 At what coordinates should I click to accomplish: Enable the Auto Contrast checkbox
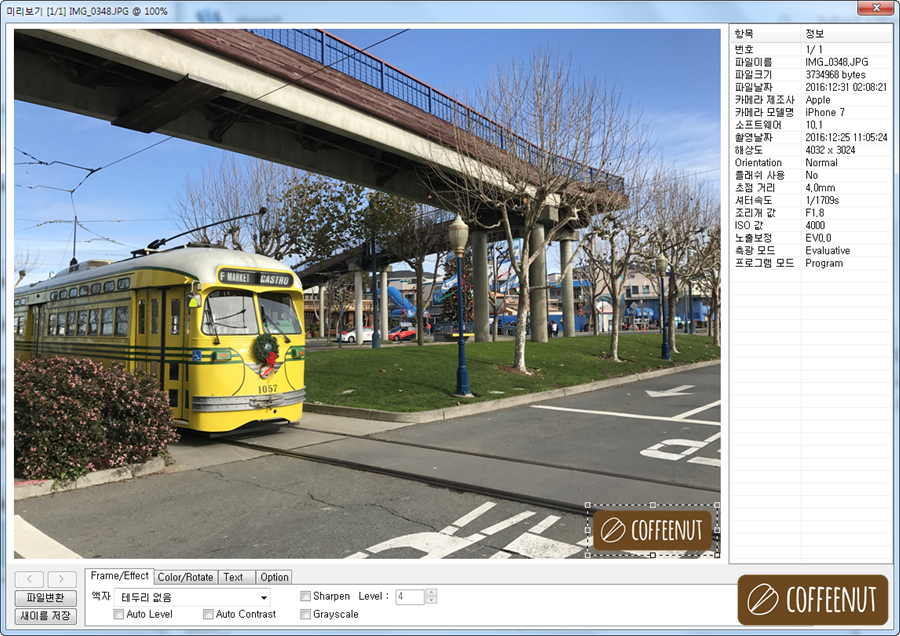208,613
